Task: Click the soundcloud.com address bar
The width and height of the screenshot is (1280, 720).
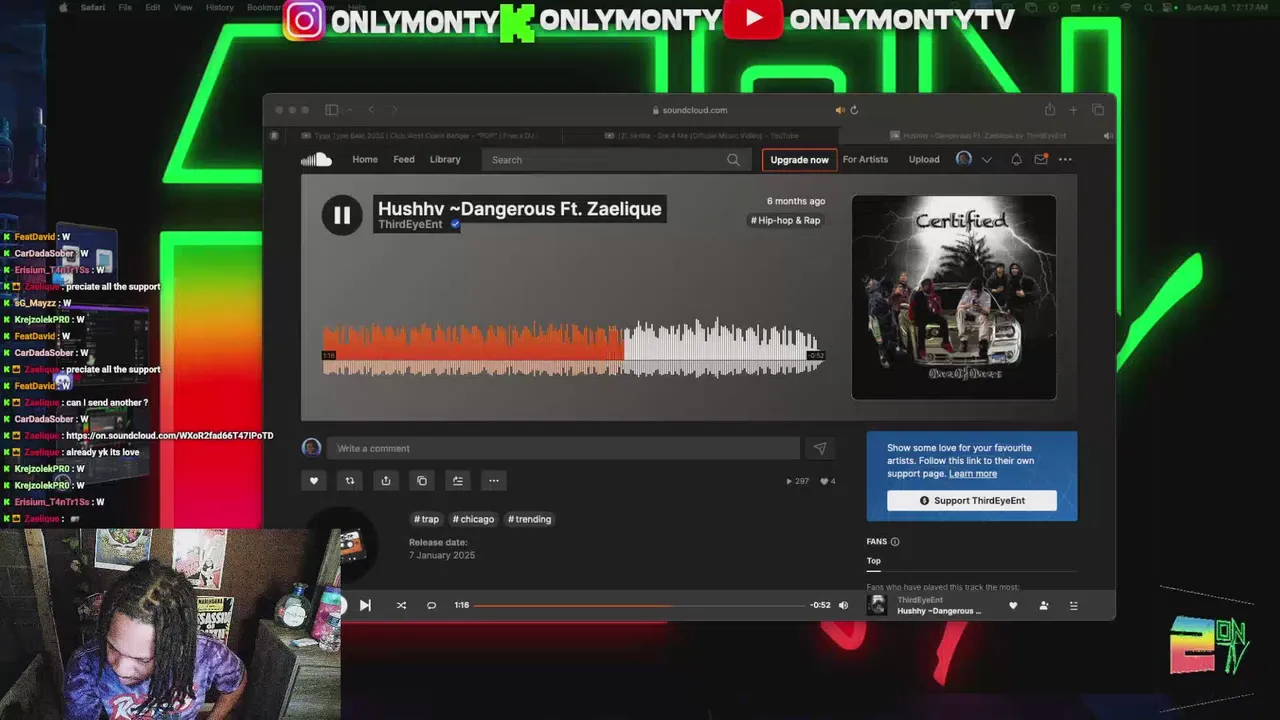Action: point(690,110)
